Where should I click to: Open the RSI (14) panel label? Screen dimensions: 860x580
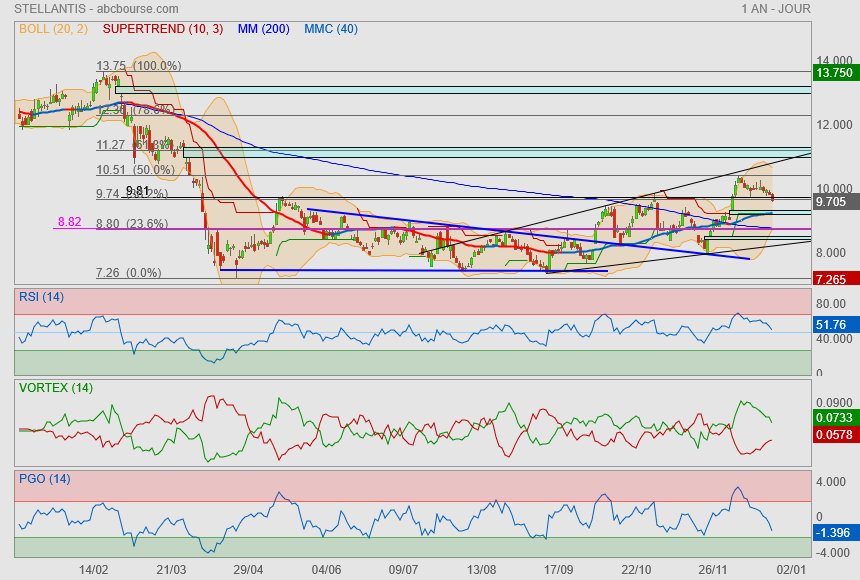coord(41,296)
